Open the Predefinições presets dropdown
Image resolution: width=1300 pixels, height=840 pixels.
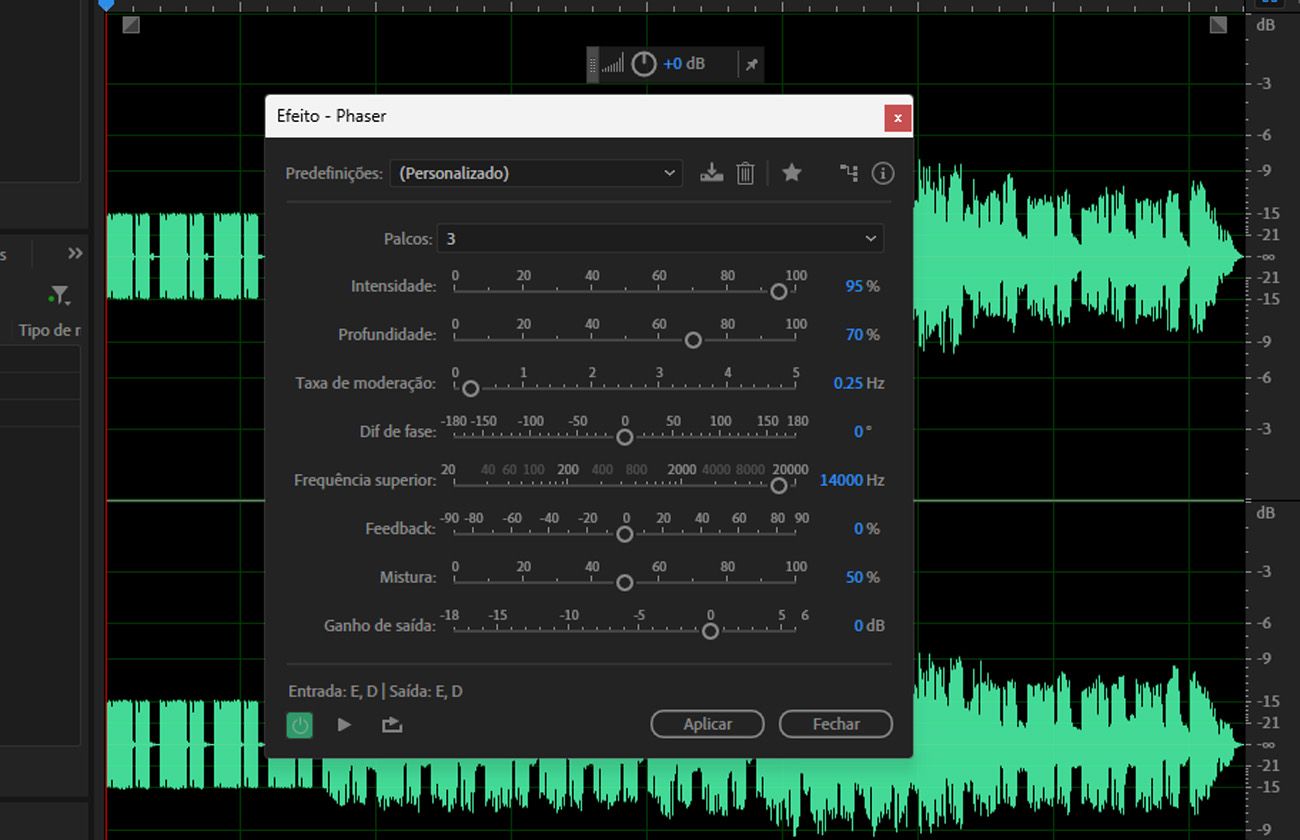535,172
